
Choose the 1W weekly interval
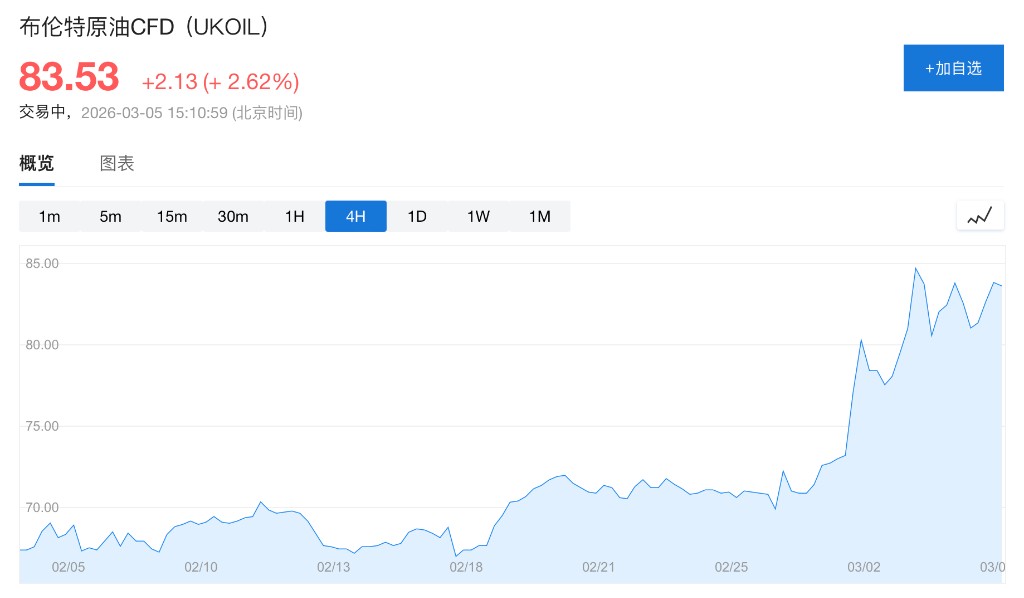point(478,216)
